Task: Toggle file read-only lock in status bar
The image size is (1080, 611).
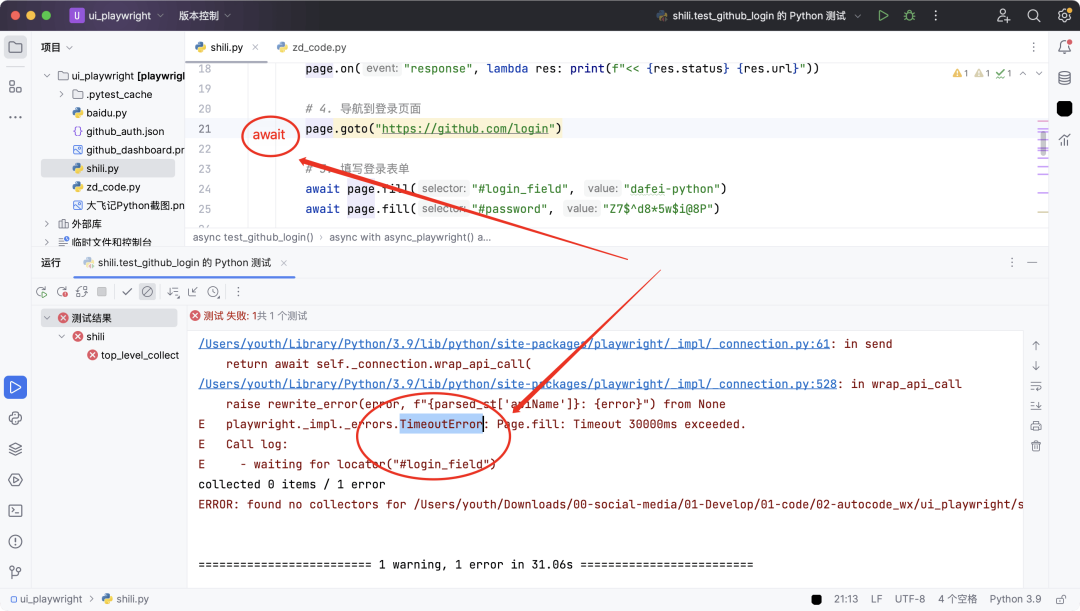Action: point(1061,599)
